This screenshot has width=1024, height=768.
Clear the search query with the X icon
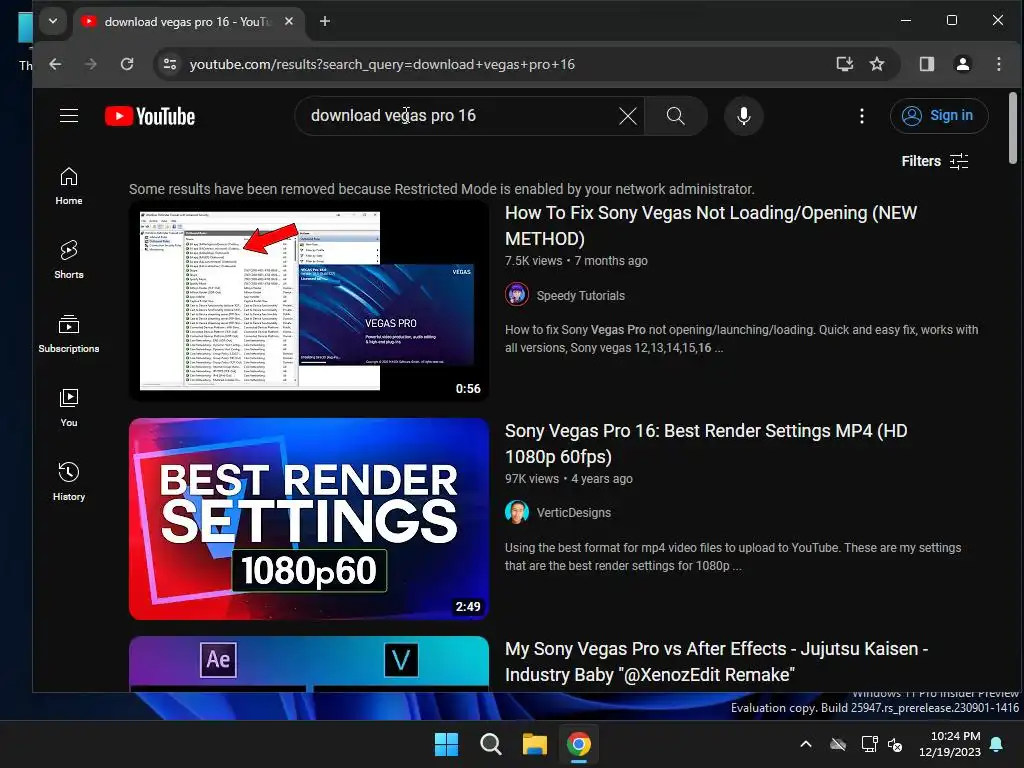tap(628, 116)
